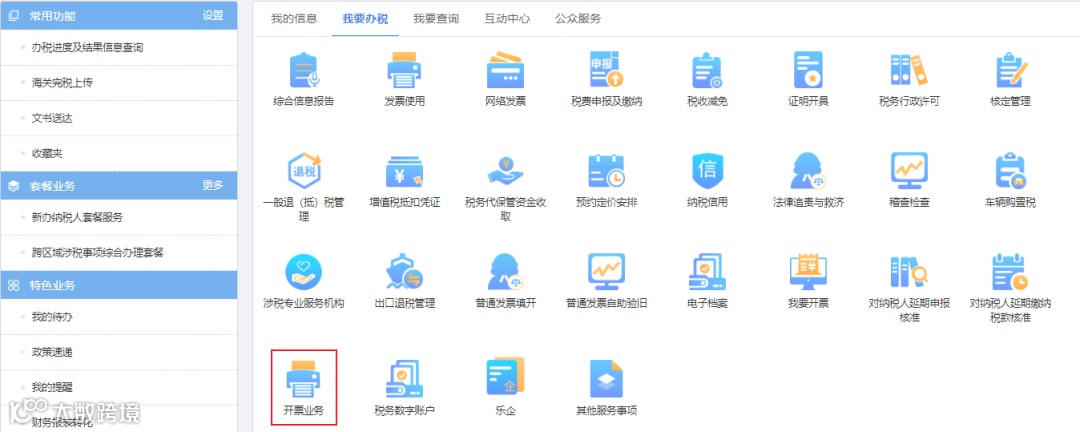Open 出口退税管理 ship icon

pos(404,271)
